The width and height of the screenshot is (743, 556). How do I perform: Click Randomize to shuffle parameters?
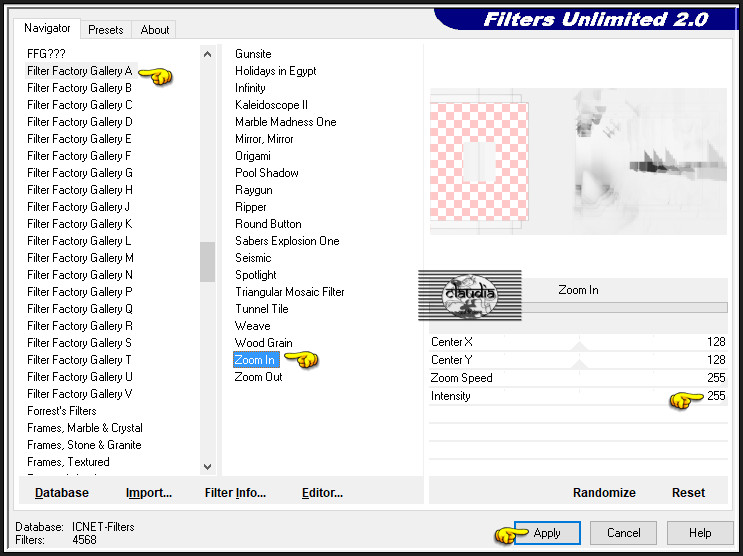click(604, 493)
